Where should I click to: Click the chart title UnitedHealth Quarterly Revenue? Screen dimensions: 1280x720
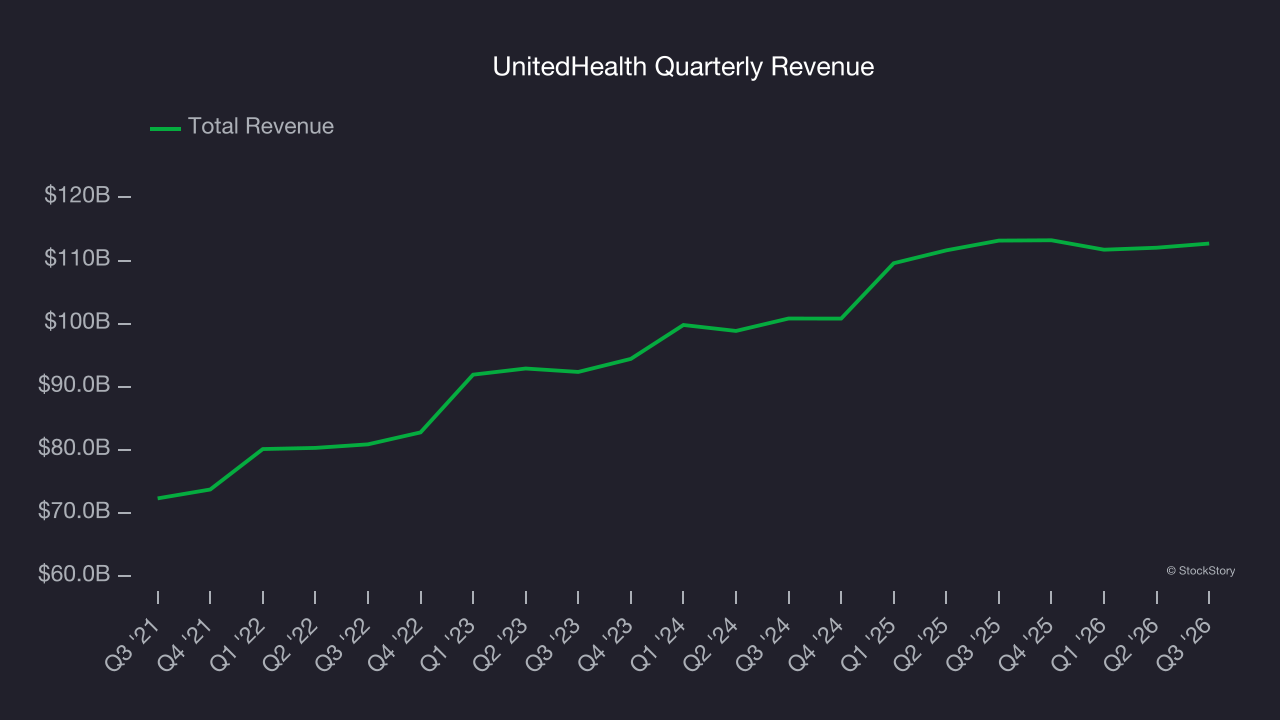tap(683, 67)
